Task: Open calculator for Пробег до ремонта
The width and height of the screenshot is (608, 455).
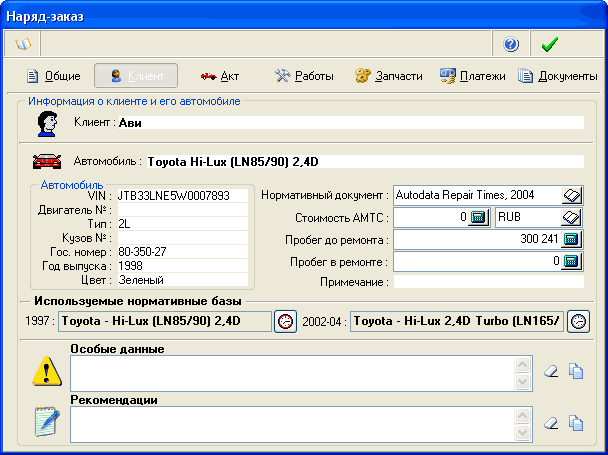Action: click(x=571, y=239)
